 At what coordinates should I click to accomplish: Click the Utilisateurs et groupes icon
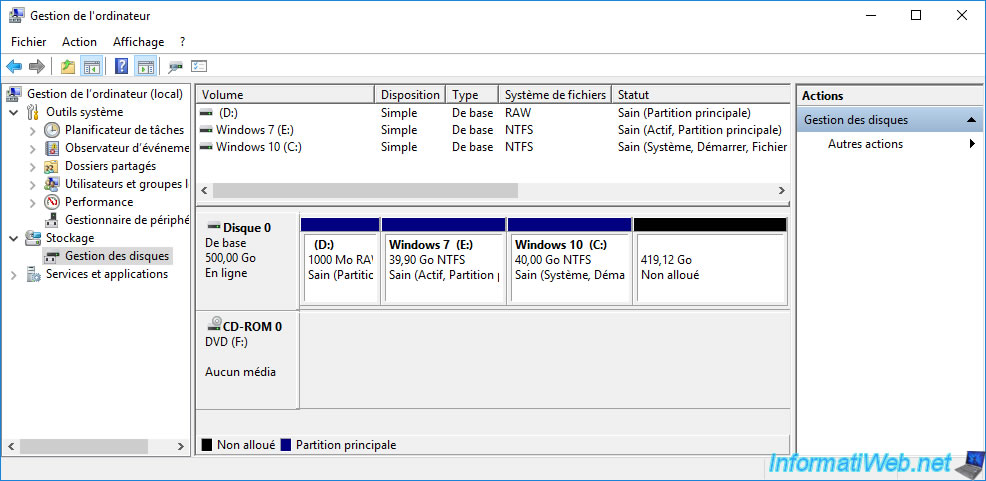(52, 184)
